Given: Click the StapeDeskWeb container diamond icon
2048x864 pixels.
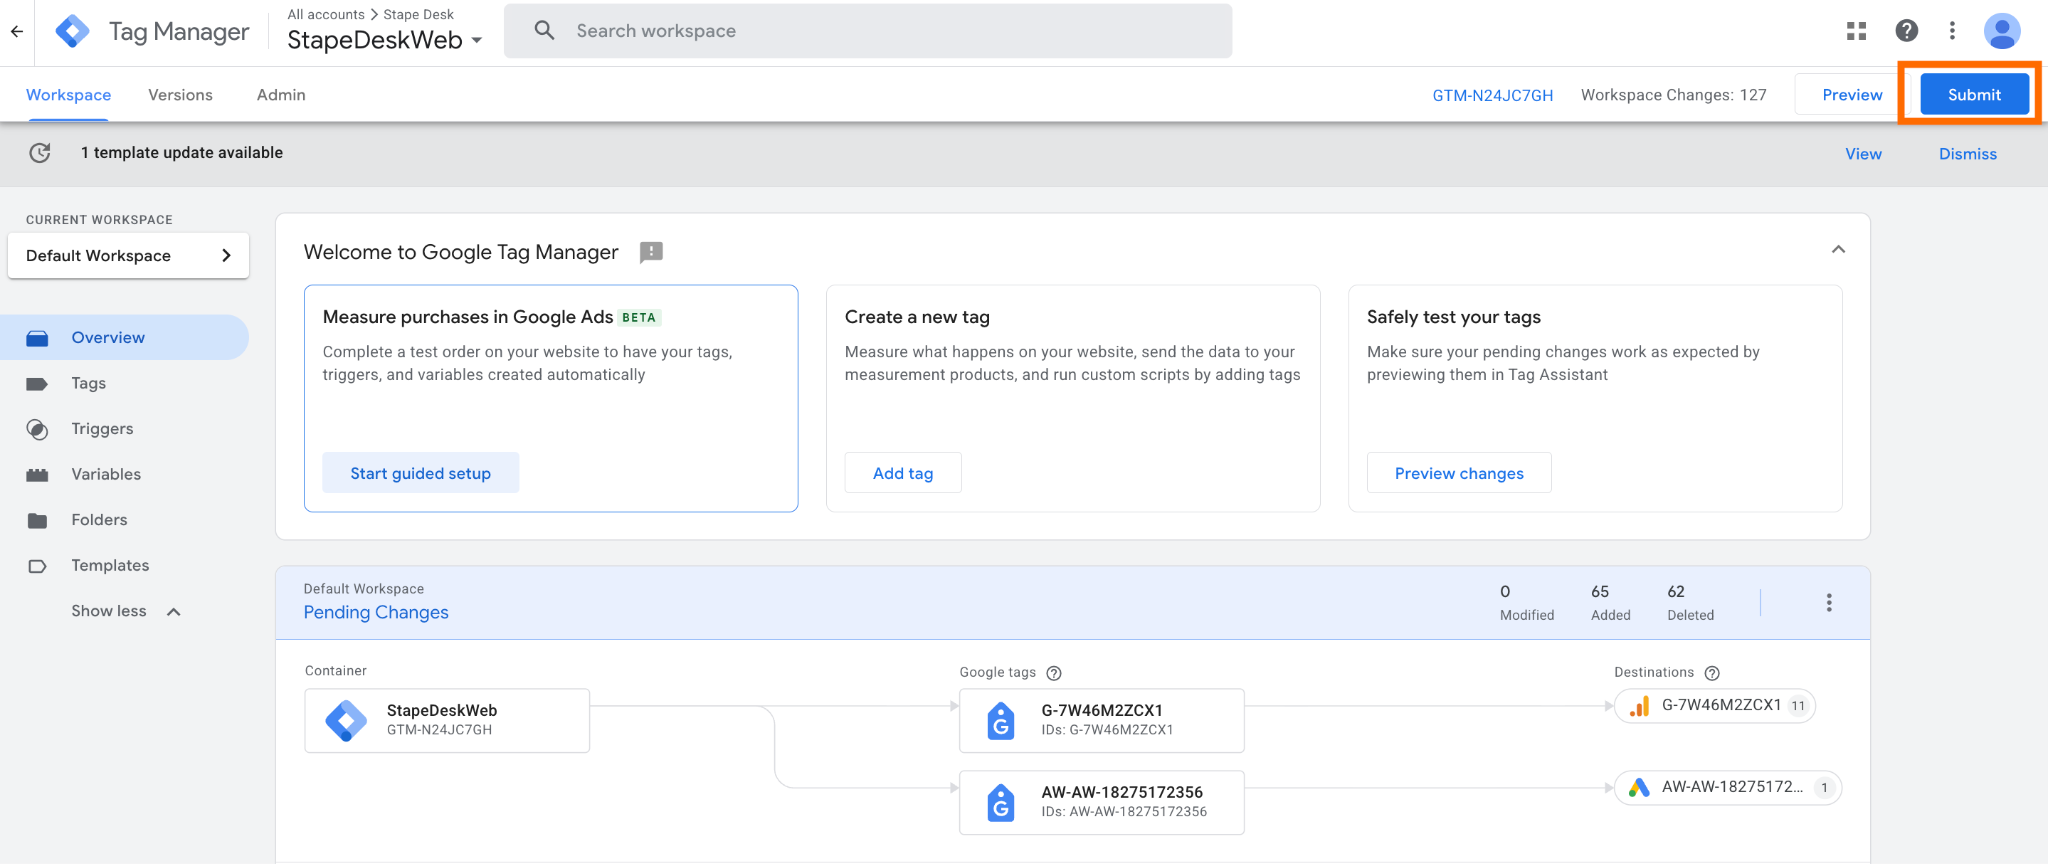Looking at the screenshot, I should (x=346, y=720).
